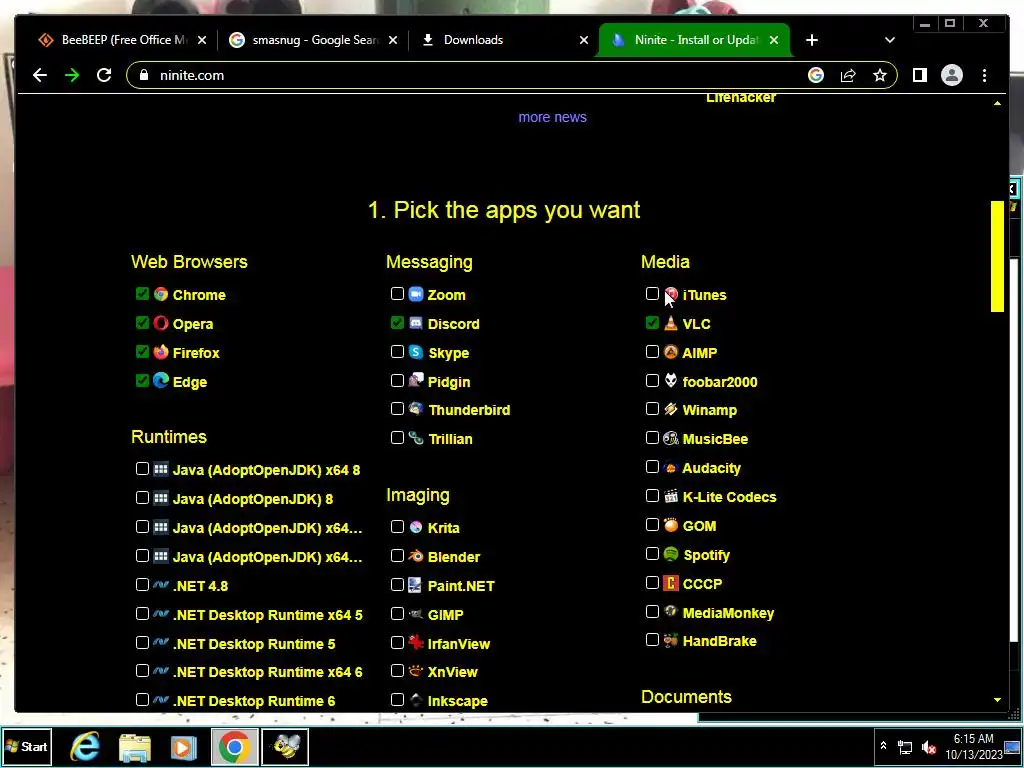
Task: Tick the Skype checkbox
Action: click(x=397, y=351)
